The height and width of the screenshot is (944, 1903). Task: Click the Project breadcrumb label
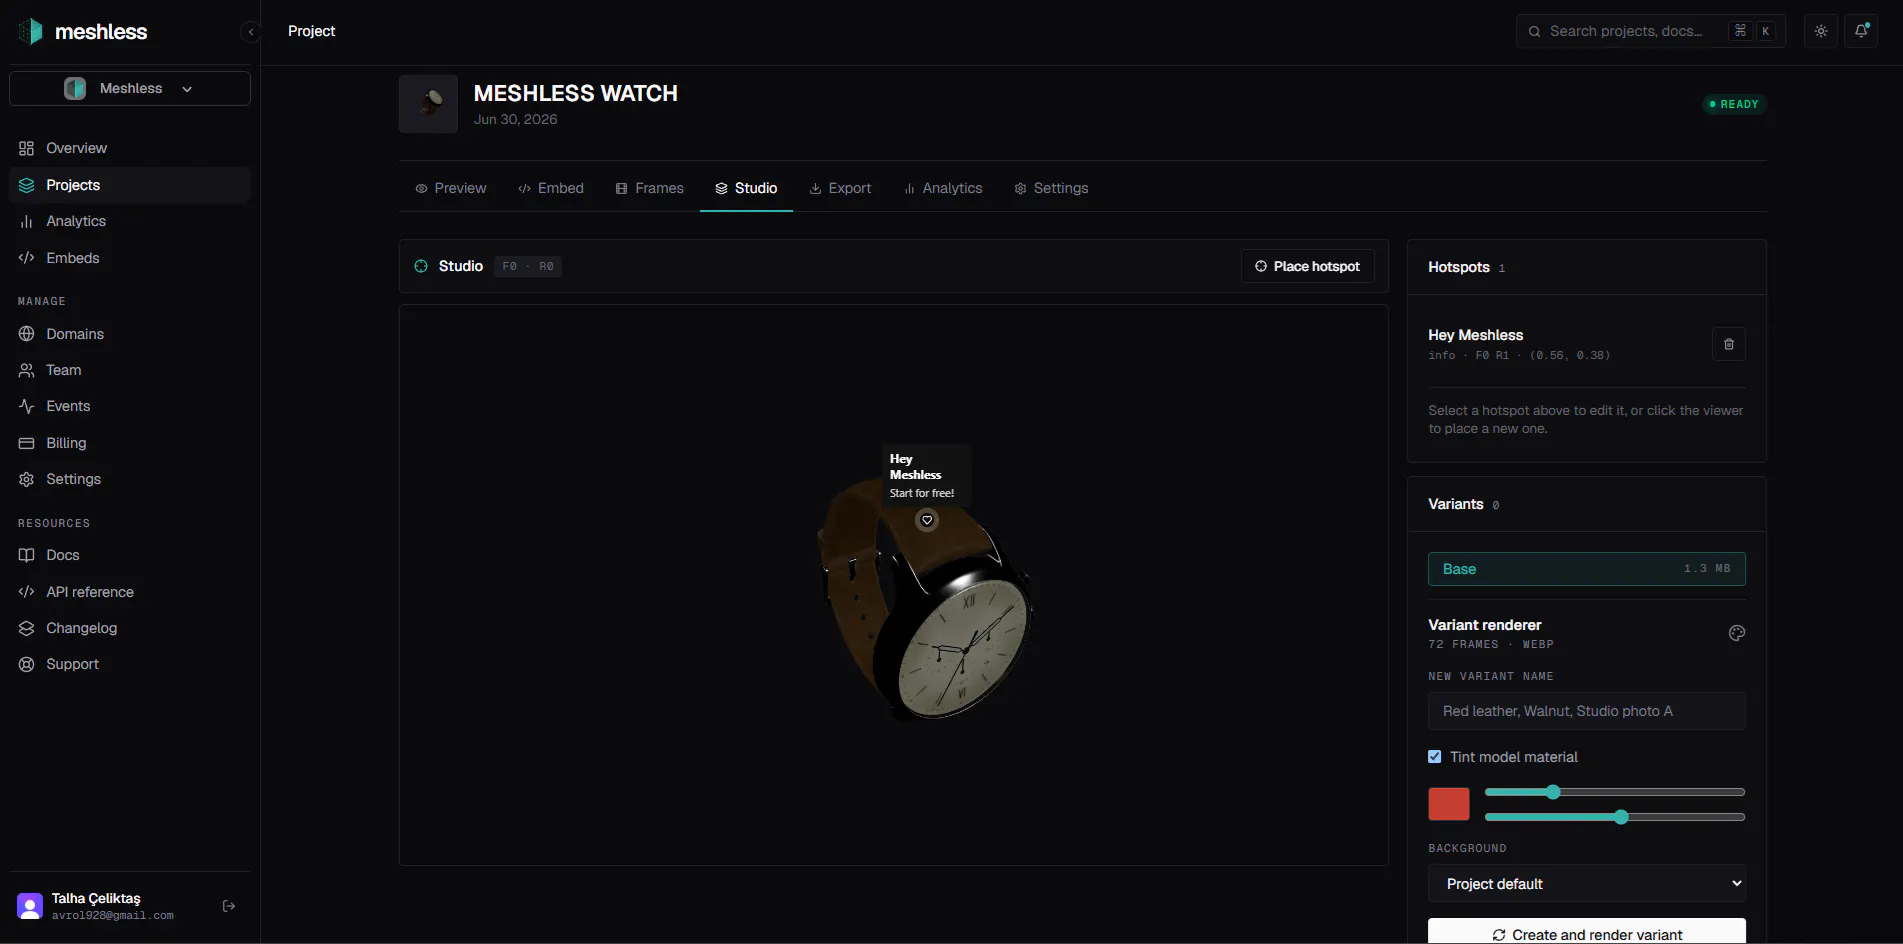[x=311, y=31]
